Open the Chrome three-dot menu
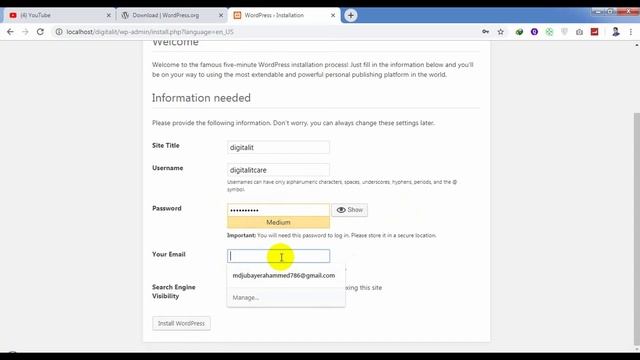 click(x=631, y=32)
